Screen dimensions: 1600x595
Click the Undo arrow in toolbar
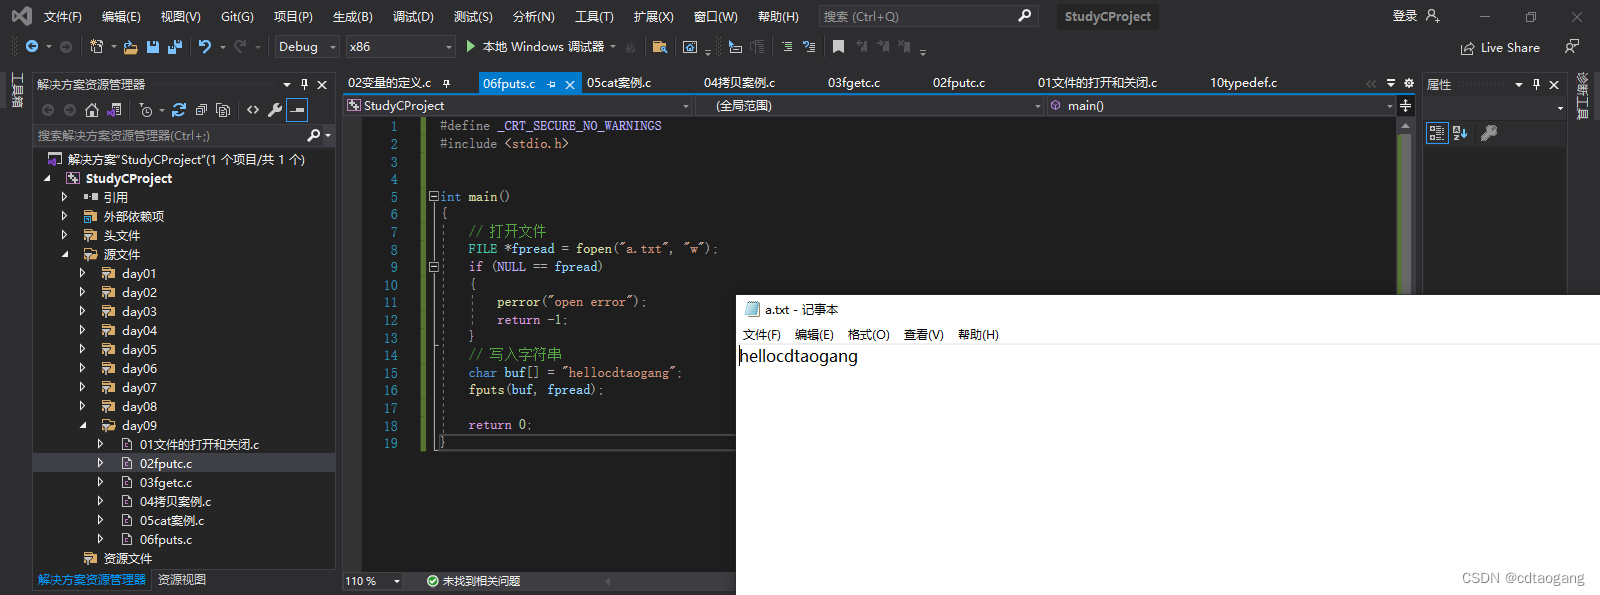click(x=205, y=47)
